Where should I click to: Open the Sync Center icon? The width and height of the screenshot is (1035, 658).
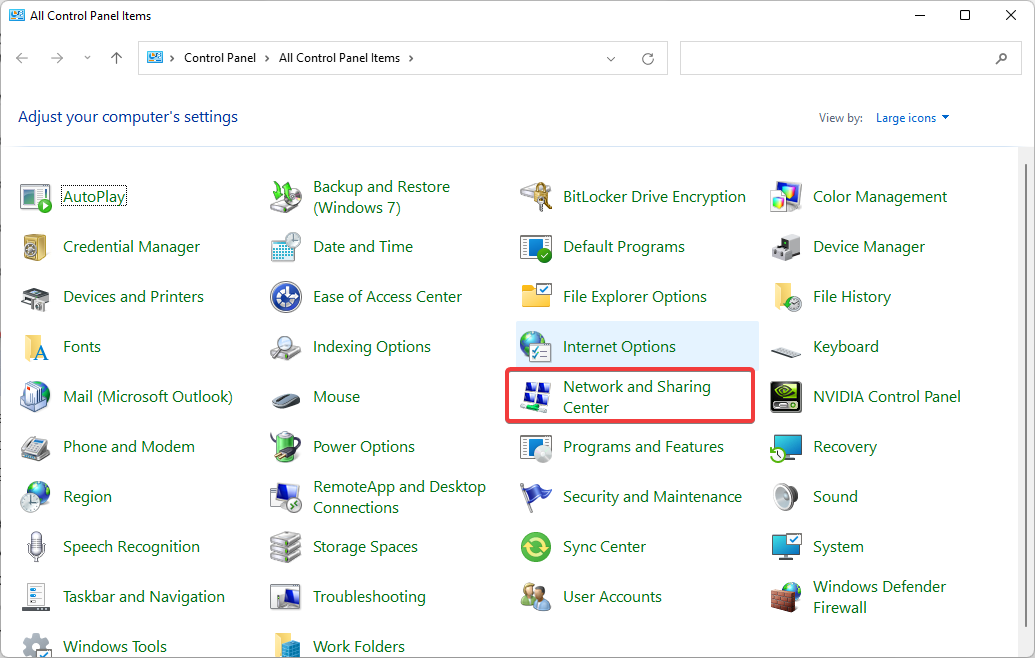[536, 547]
